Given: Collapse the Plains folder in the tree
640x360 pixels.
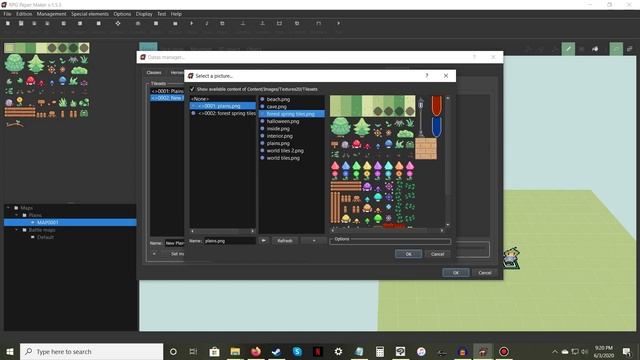Looking at the screenshot, I should (16, 215).
